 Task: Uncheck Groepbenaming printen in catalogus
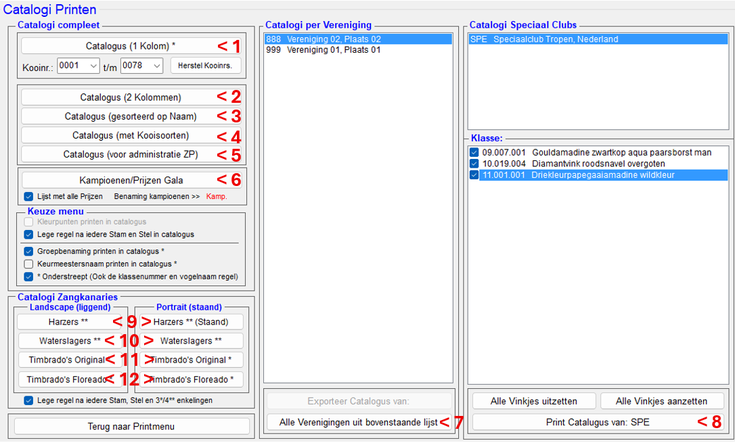pos(28,250)
